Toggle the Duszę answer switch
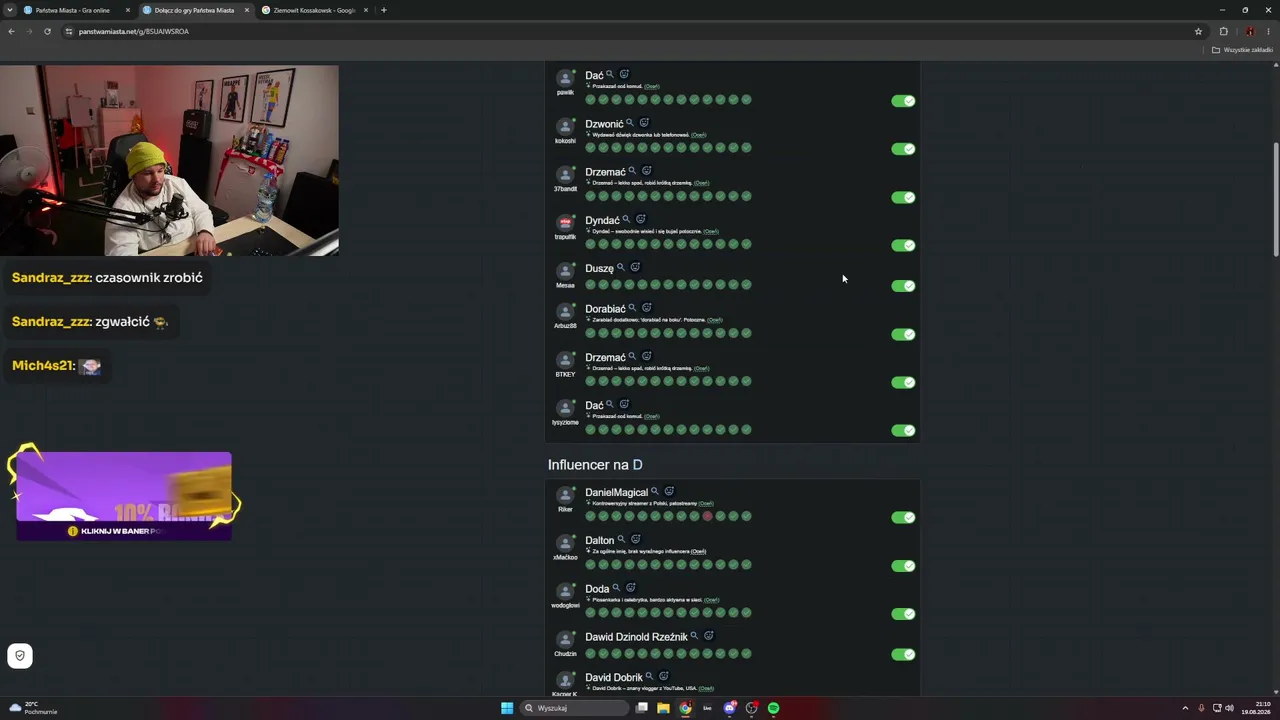This screenshot has width=1280, height=720. click(903, 286)
